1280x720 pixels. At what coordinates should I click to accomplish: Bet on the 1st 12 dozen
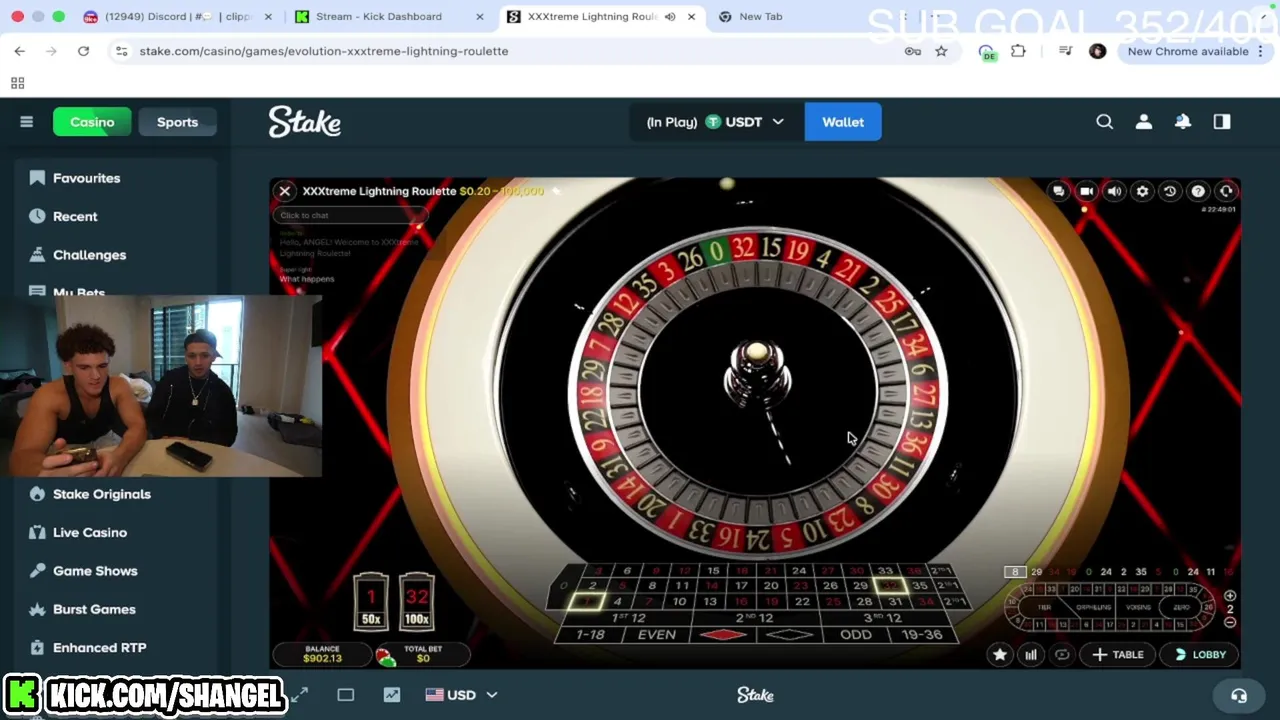tap(628, 618)
